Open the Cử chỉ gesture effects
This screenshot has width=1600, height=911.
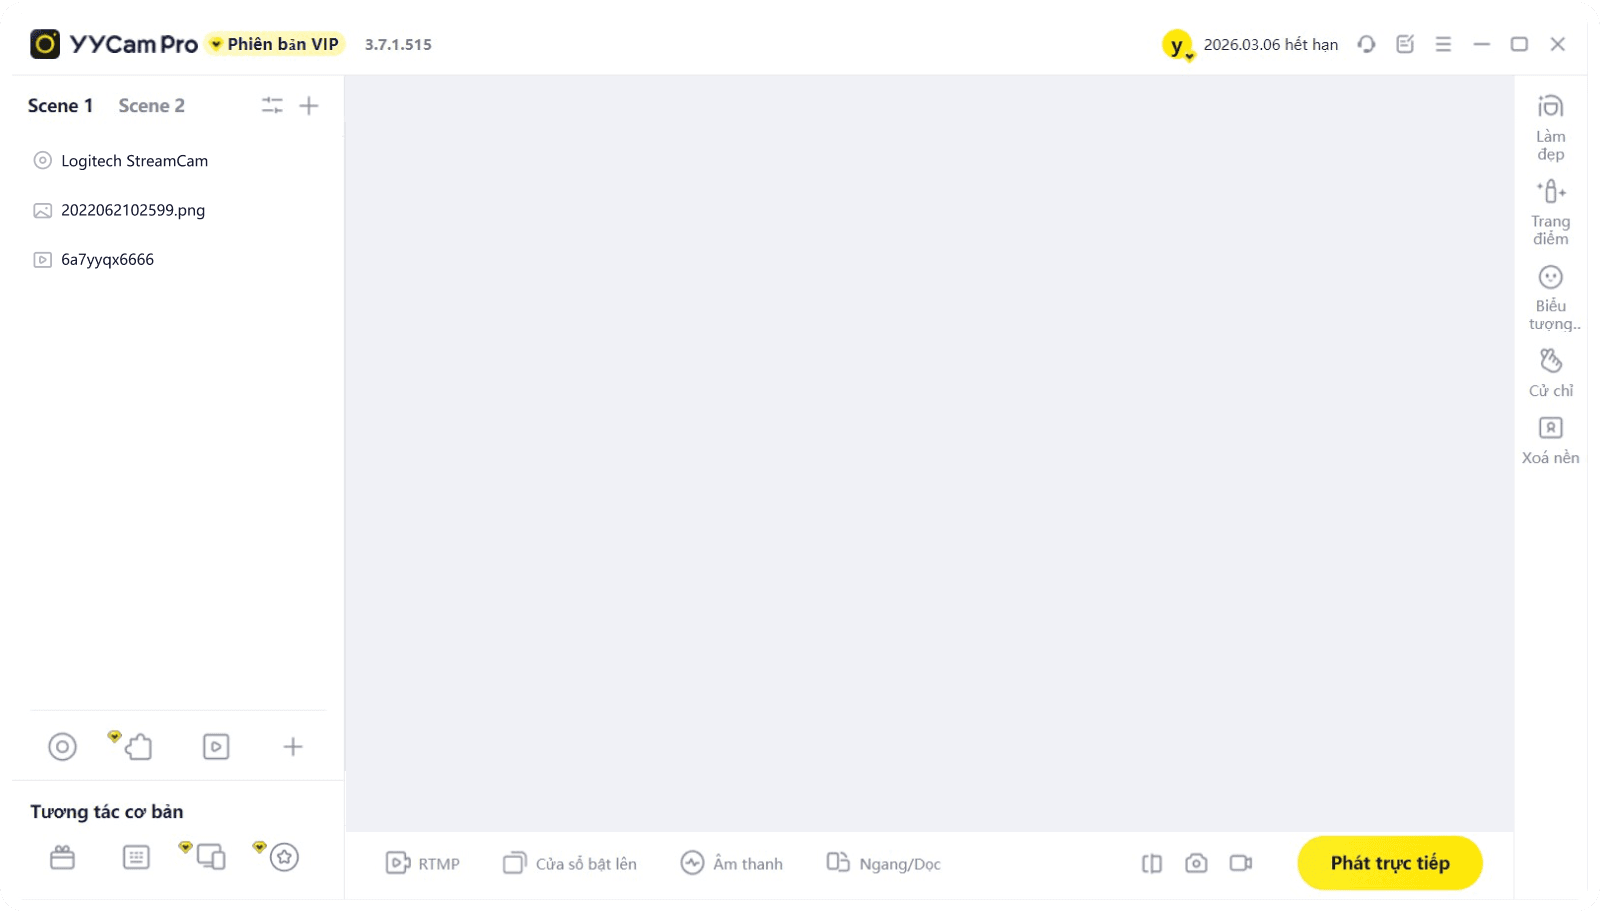(x=1550, y=373)
